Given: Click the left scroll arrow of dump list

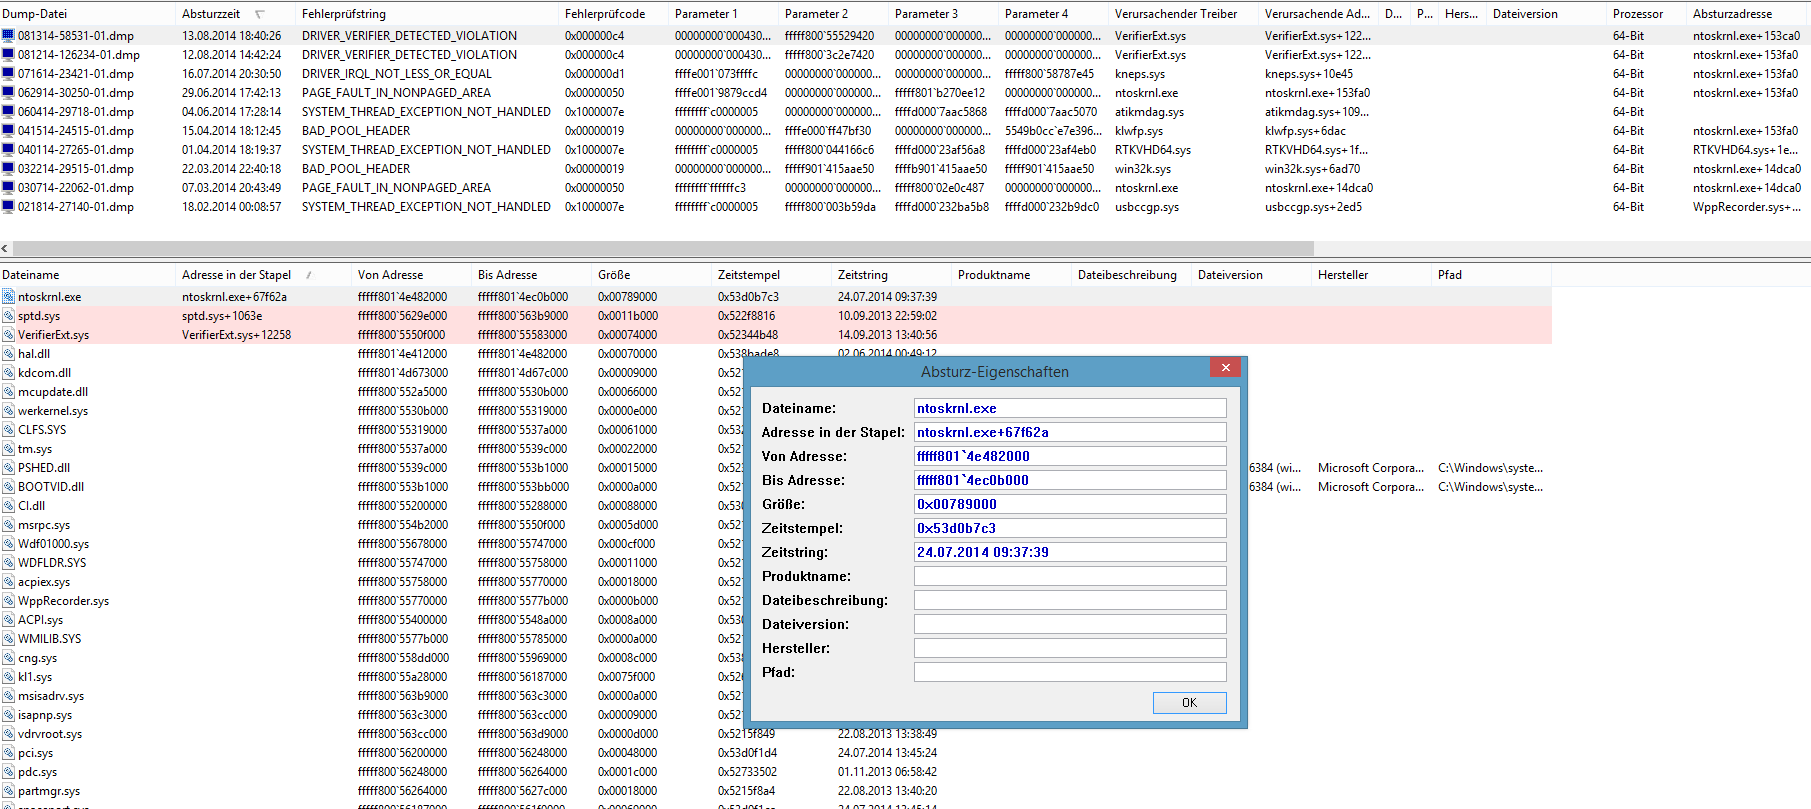Looking at the screenshot, I should (5, 248).
